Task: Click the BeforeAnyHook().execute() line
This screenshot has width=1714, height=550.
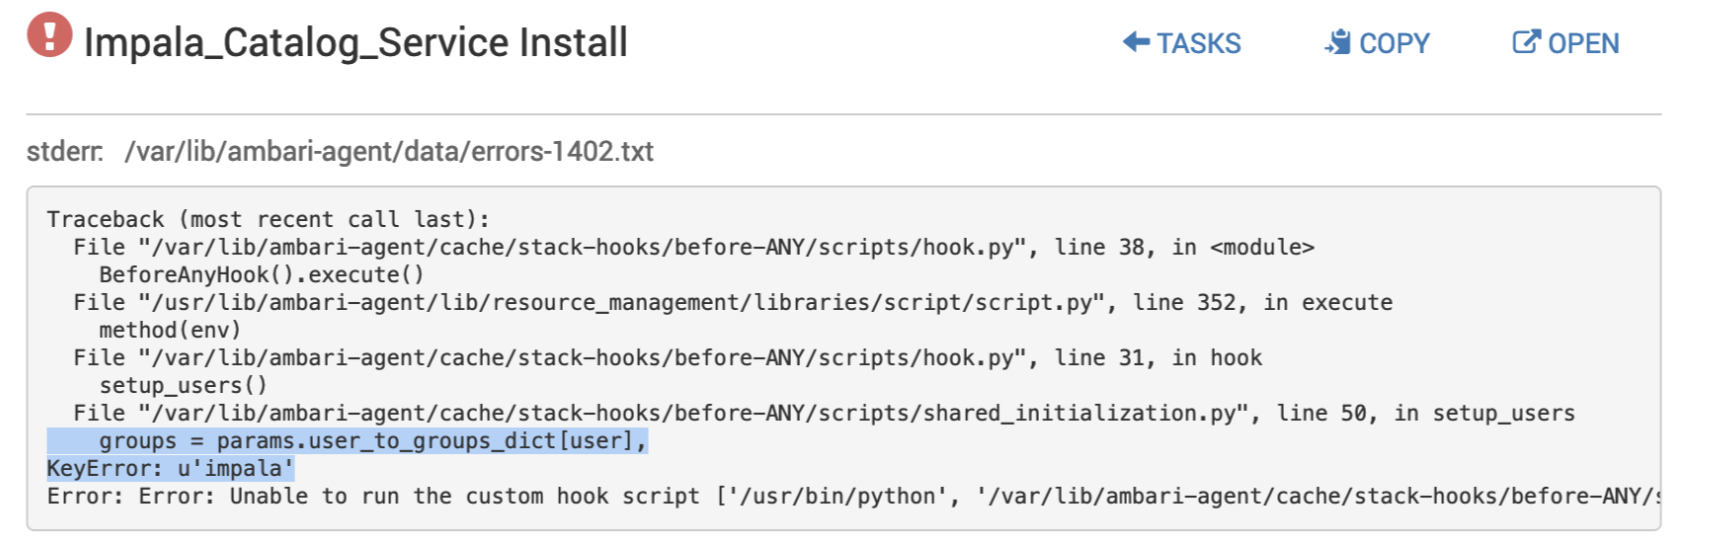Action: 261,274
